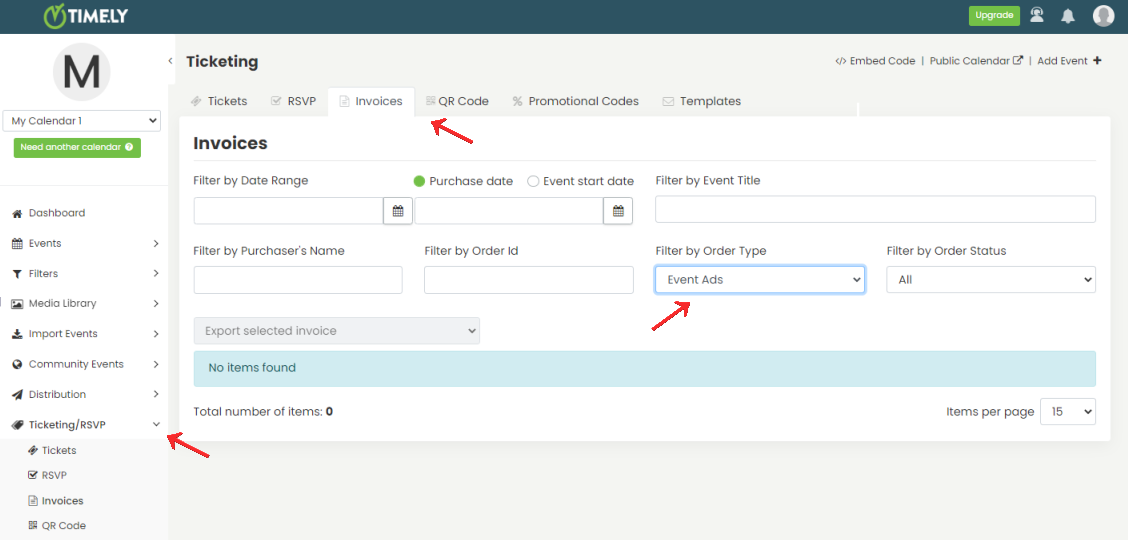The image size is (1128, 540).
Task: Expand the Community Events chevron
Action: (x=156, y=365)
